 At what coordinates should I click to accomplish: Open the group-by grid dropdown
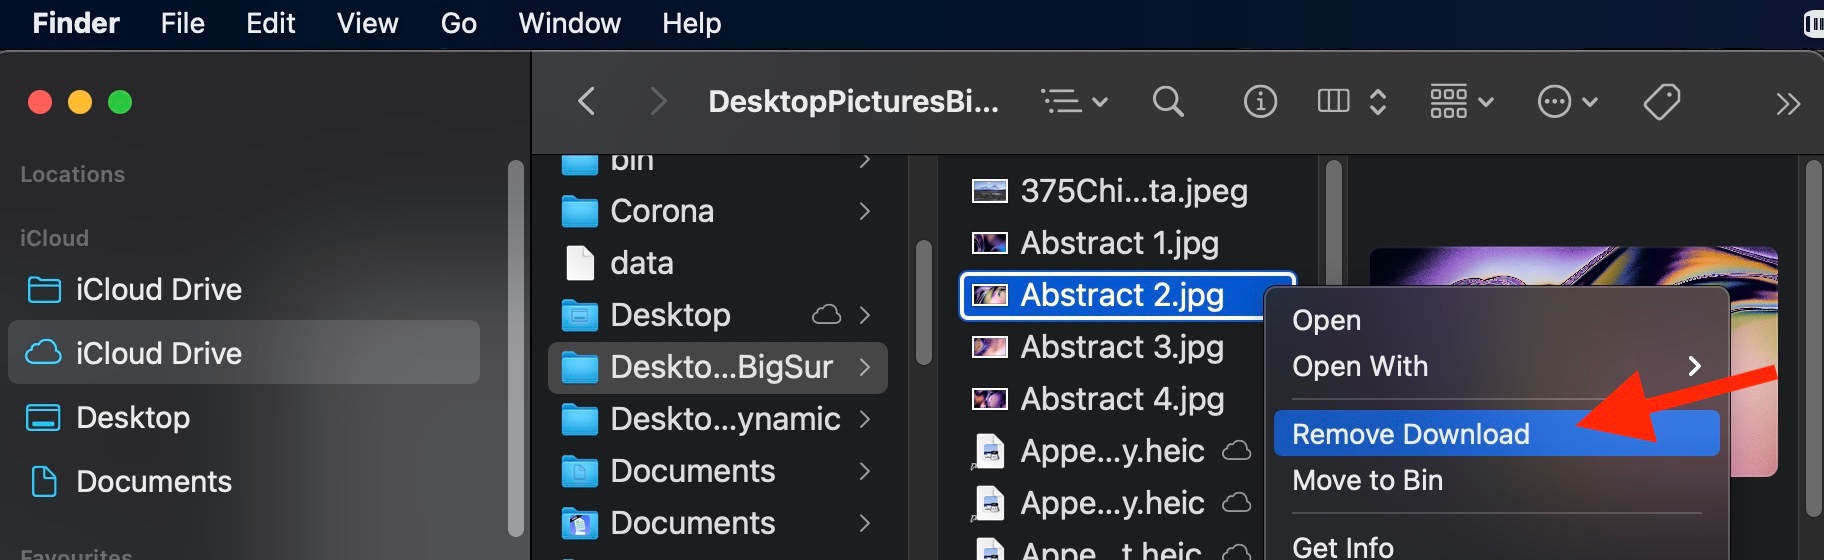click(x=1461, y=101)
